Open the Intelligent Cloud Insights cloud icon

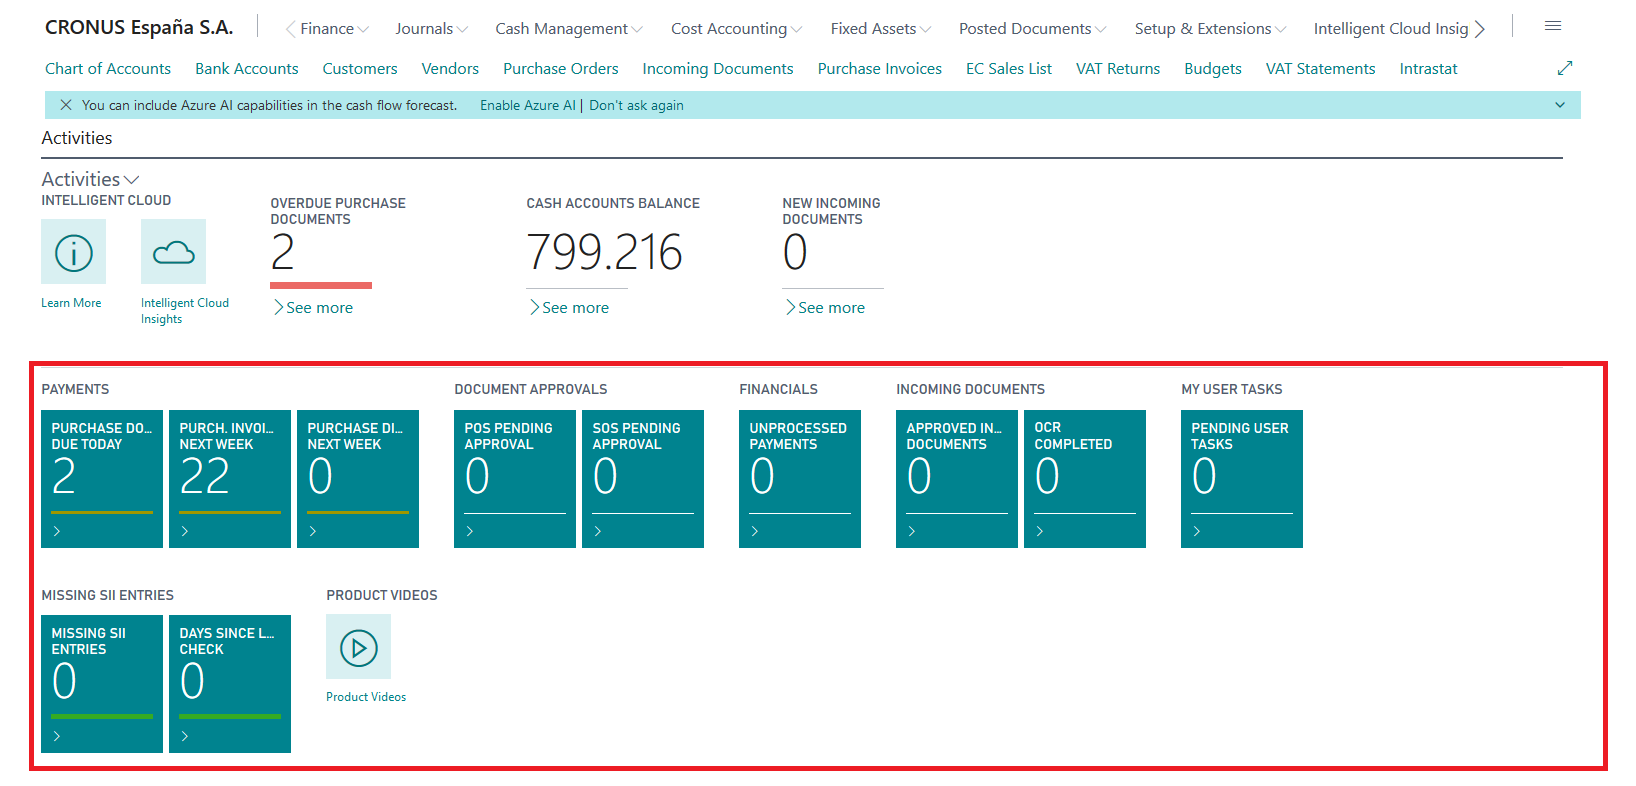(173, 252)
